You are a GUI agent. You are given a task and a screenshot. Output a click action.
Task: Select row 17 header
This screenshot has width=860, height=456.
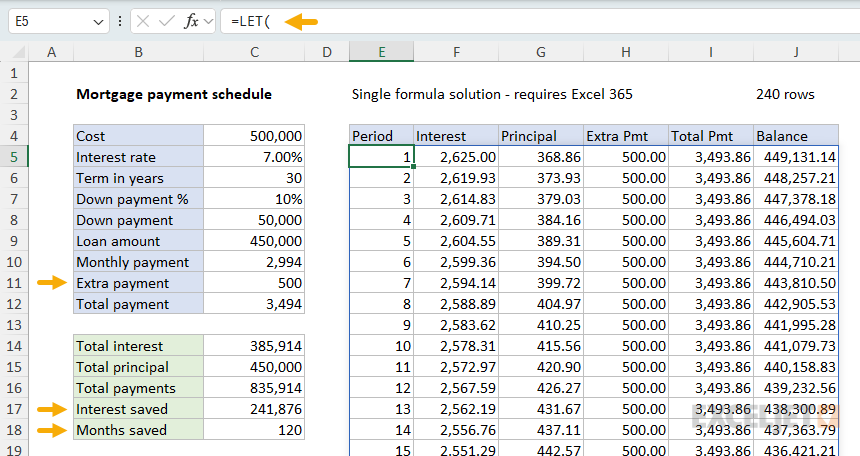14,409
